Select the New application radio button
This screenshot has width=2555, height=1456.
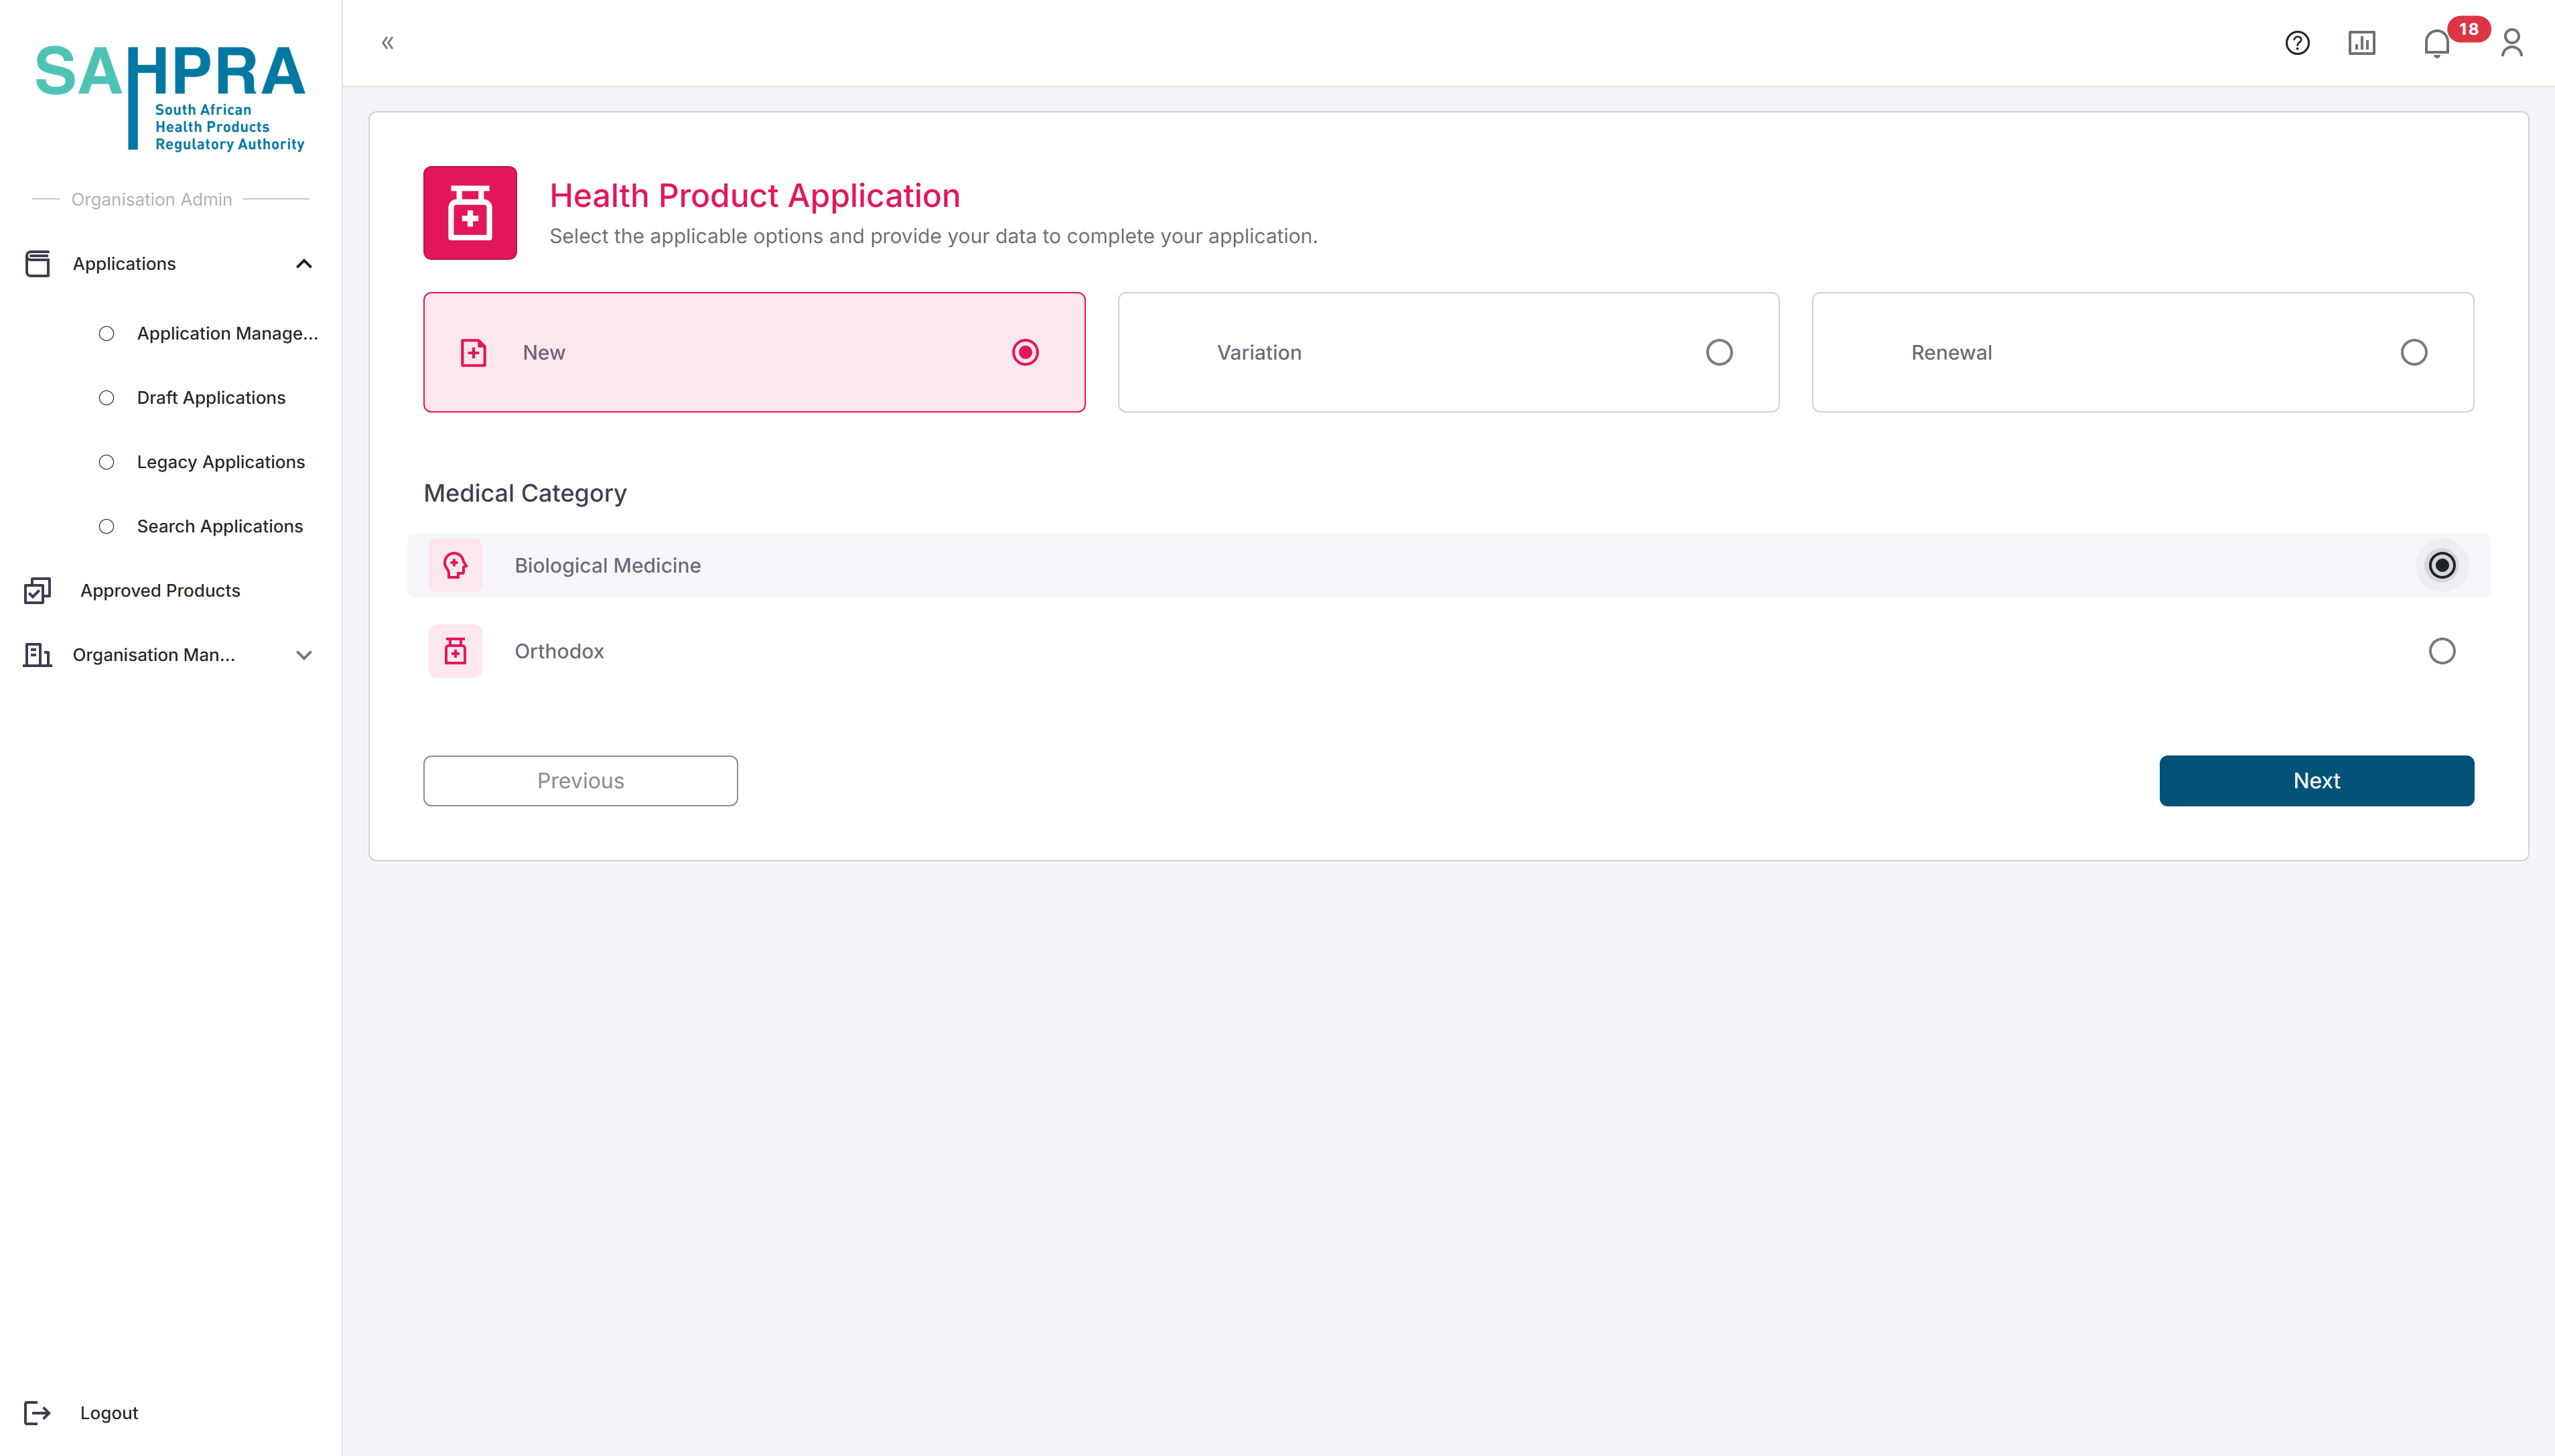tap(1025, 353)
